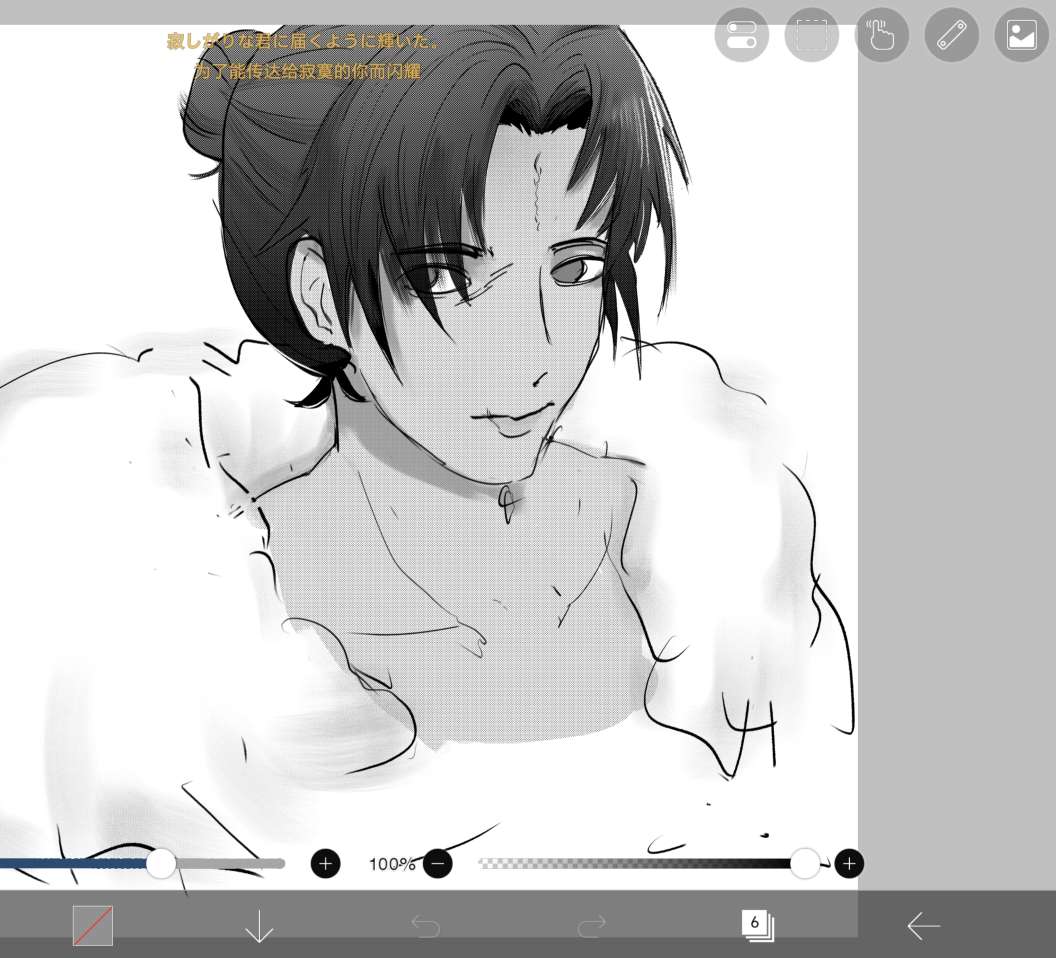
Task: Click the yellow Japanese subtitle text
Action: [301, 42]
